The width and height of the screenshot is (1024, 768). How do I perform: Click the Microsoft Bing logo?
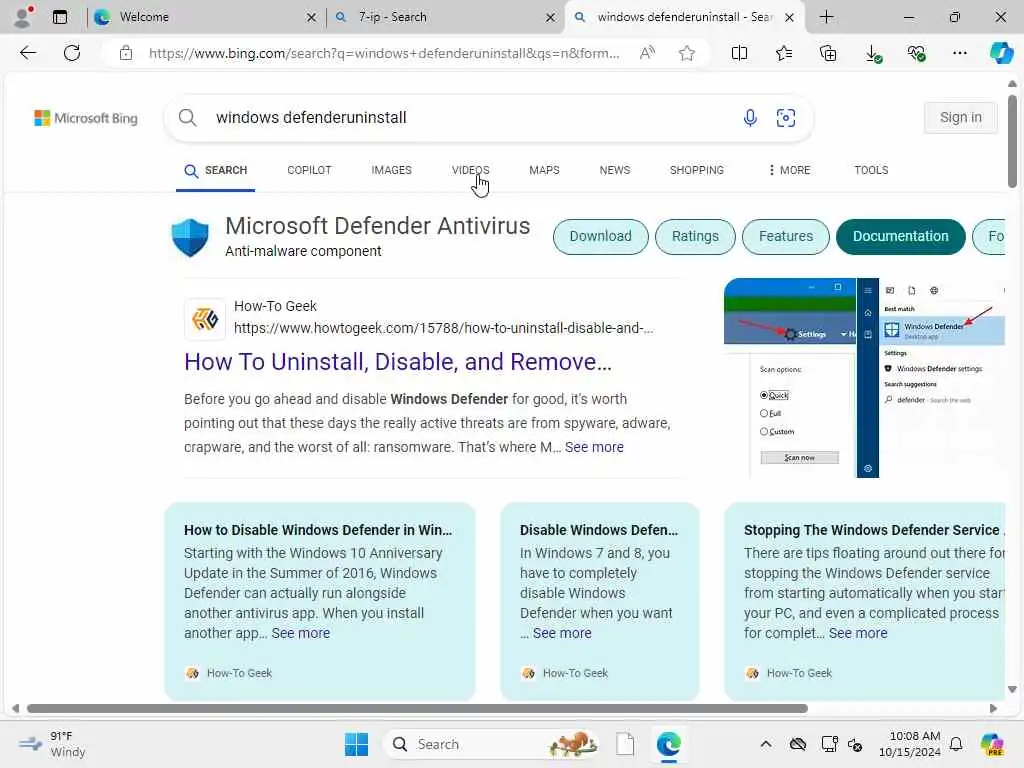(86, 118)
